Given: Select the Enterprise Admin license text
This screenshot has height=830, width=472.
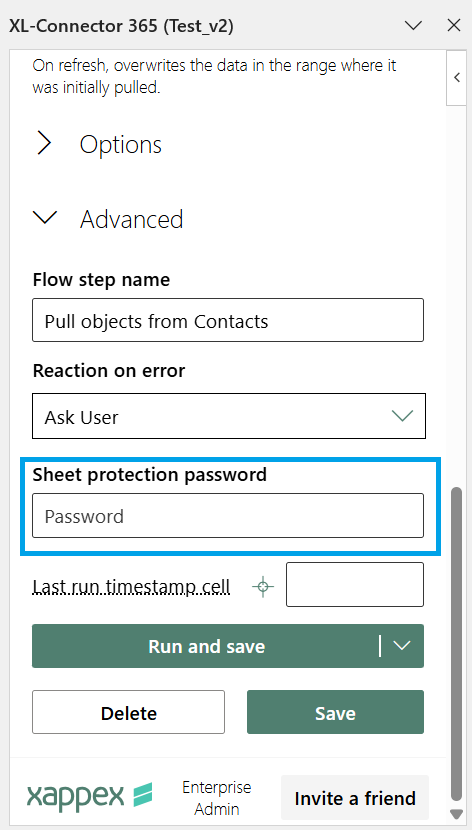Looking at the screenshot, I should coord(216,798).
